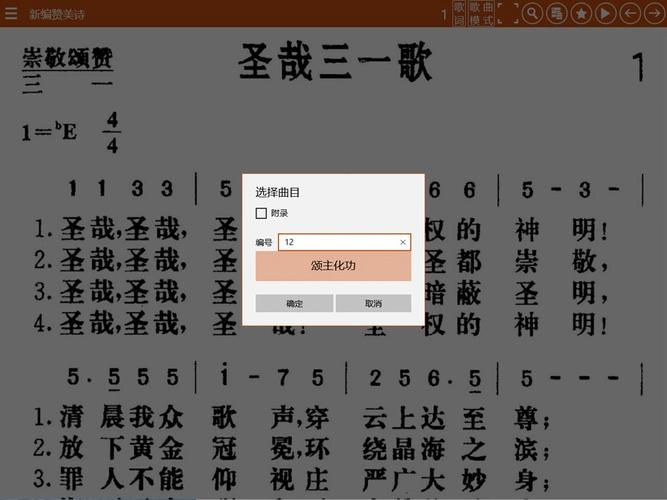Open the hamburger menu

(11, 13)
